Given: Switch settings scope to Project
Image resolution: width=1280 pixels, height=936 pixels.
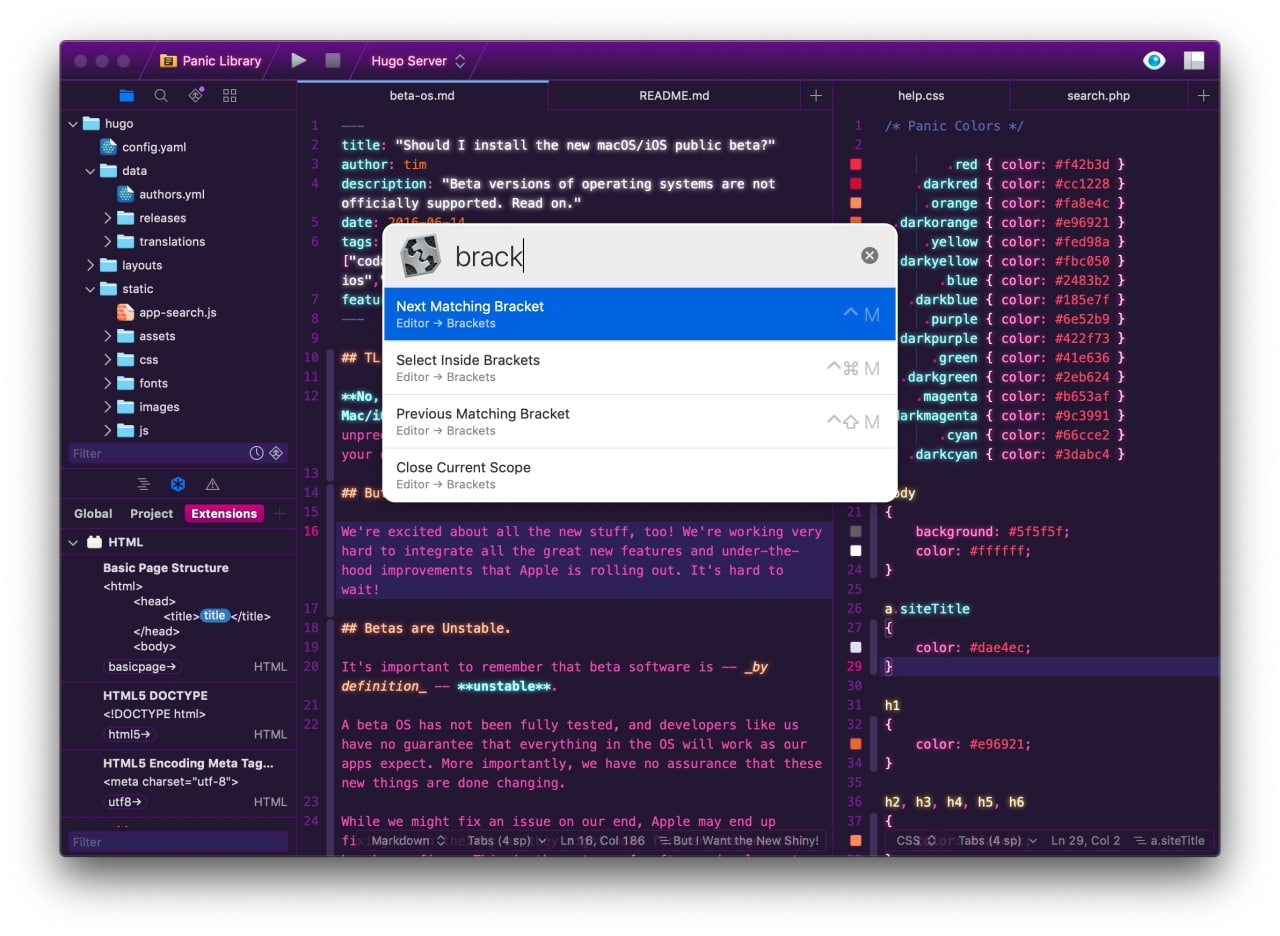Looking at the screenshot, I should 151,513.
